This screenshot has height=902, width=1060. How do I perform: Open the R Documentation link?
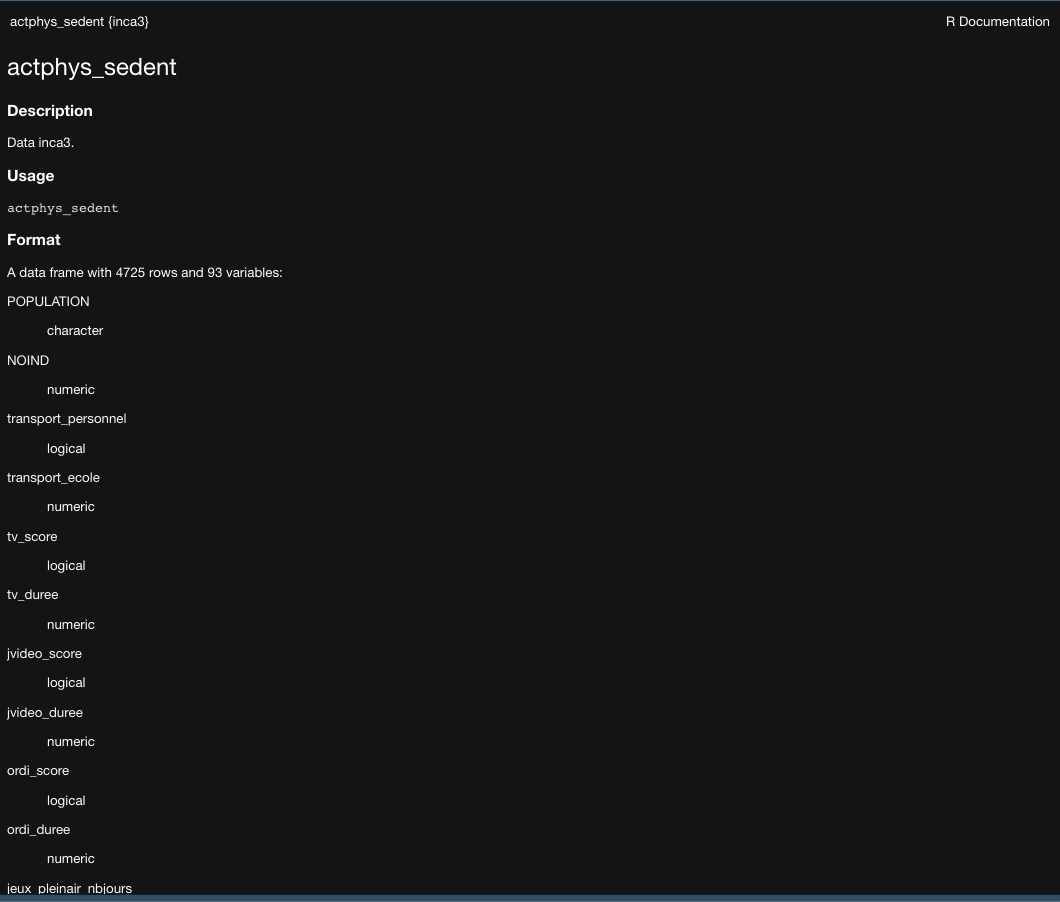(997, 21)
